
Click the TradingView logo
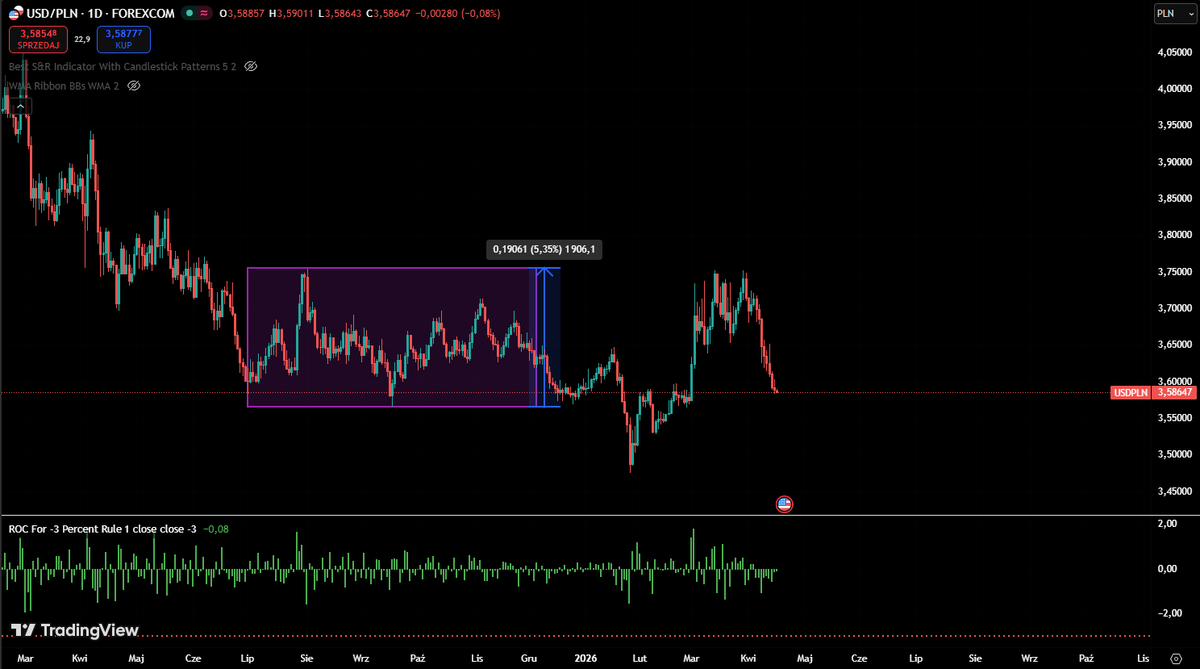pyautogui.click(x=74, y=630)
